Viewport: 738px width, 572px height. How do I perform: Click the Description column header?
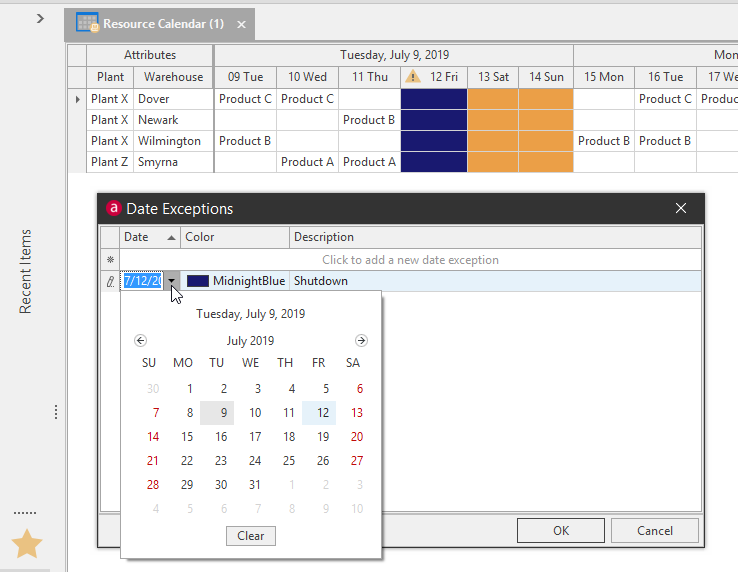click(495, 237)
